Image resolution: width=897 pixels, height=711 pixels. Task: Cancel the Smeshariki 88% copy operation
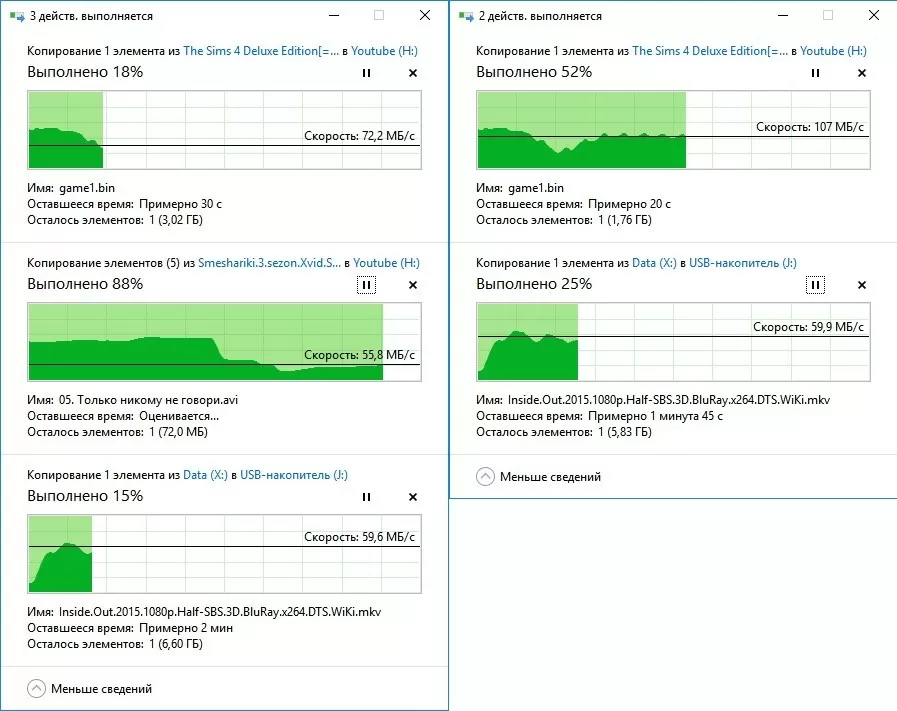click(413, 285)
